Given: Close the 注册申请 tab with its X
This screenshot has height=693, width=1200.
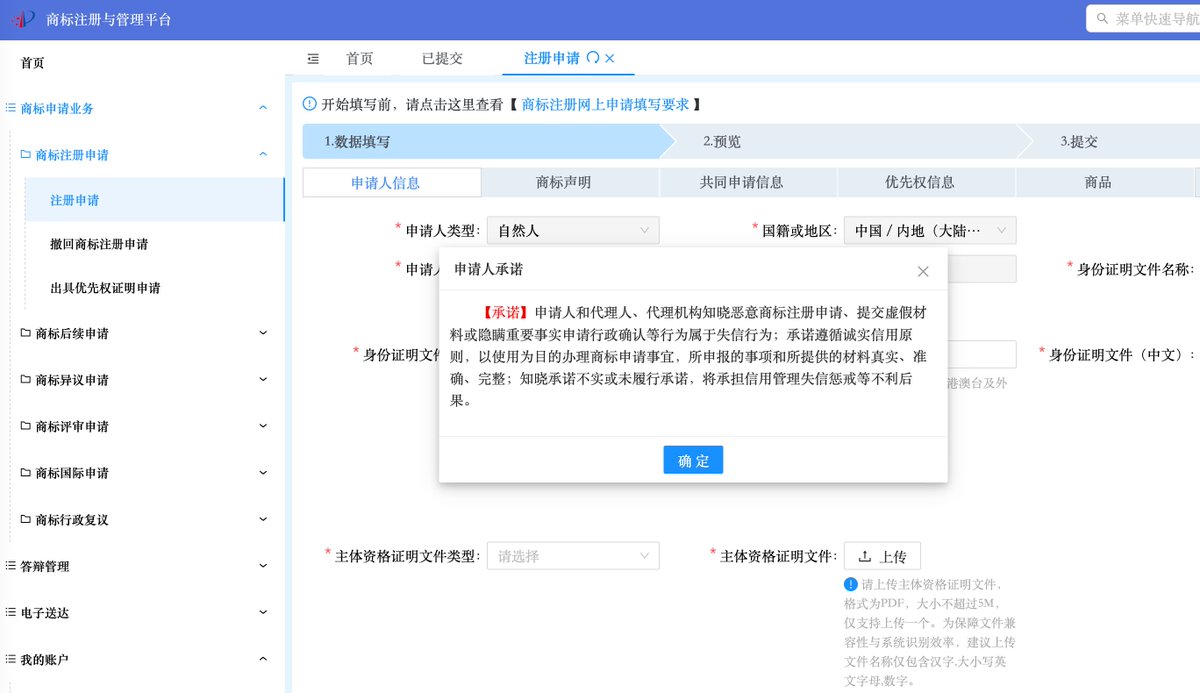Looking at the screenshot, I should 610,58.
